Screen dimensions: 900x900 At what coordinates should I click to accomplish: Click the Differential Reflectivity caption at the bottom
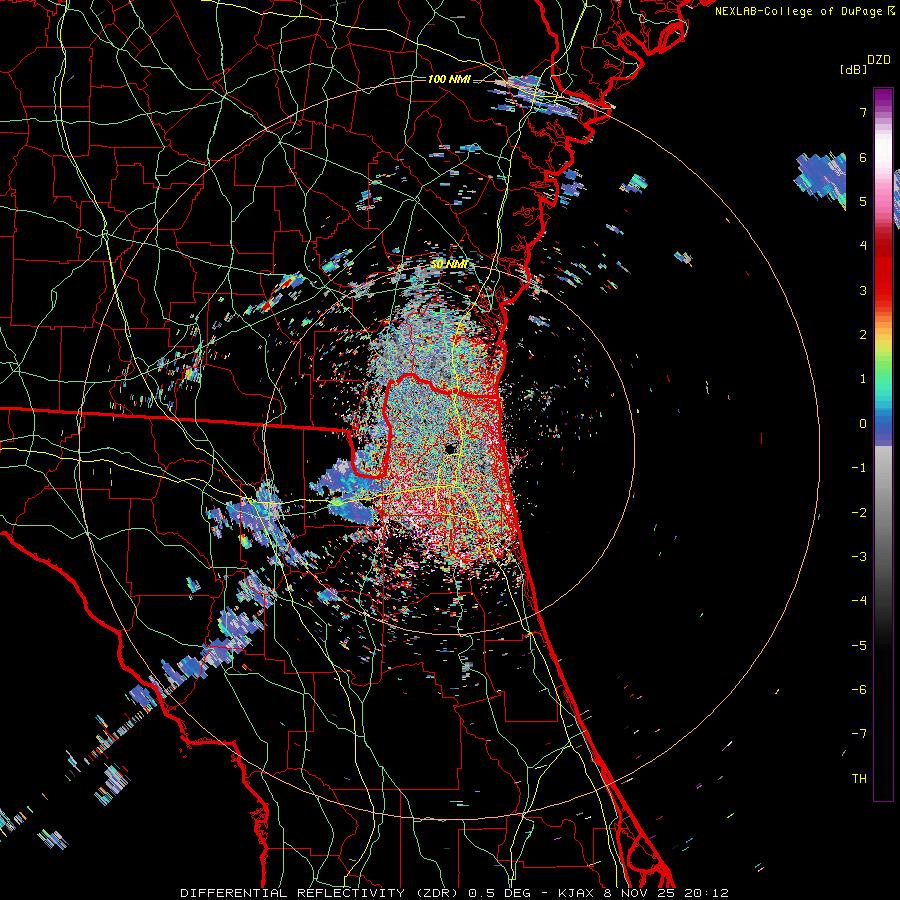(x=454, y=893)
